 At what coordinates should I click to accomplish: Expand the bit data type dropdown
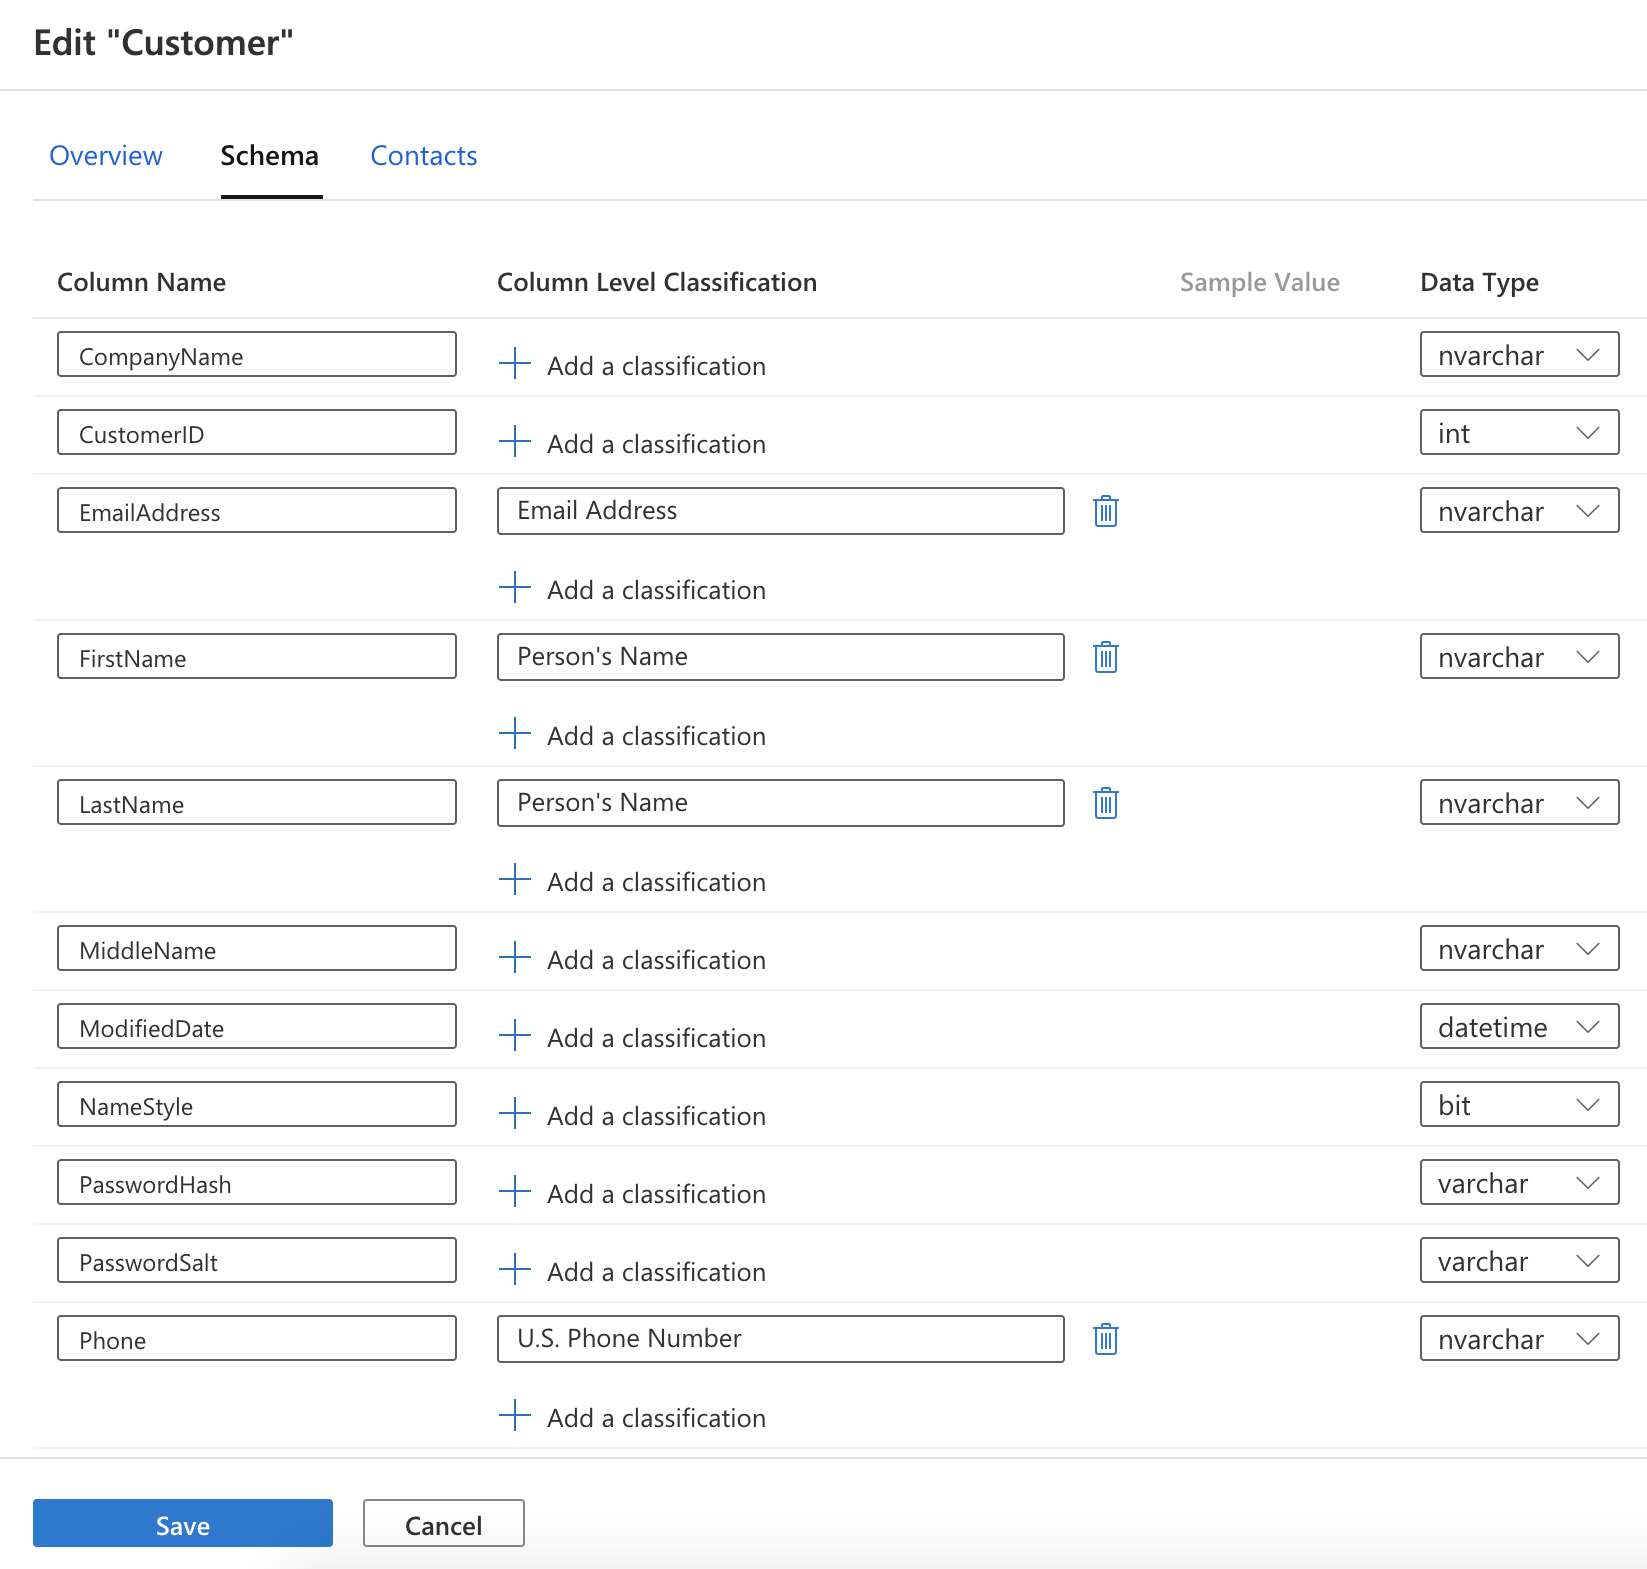[x=1518, y=1105]
